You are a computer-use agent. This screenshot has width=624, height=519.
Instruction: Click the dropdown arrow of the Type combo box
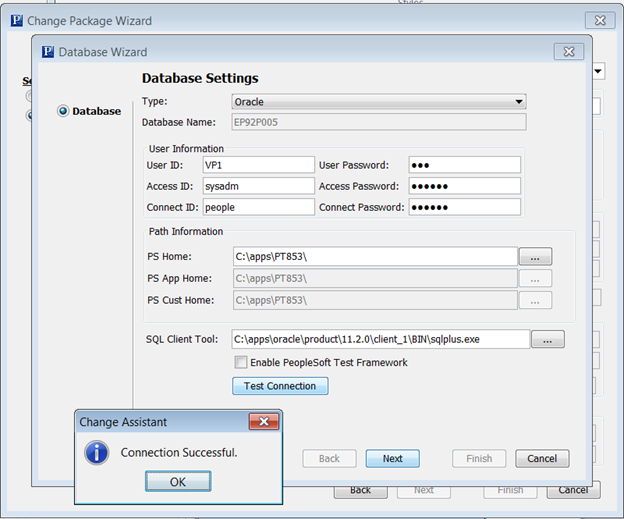coord(519,102)
